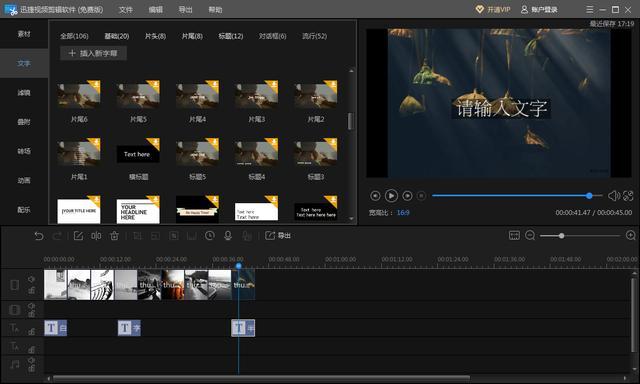
Task: Delete the selected clip with trash icon
Action: click(115, 236)
